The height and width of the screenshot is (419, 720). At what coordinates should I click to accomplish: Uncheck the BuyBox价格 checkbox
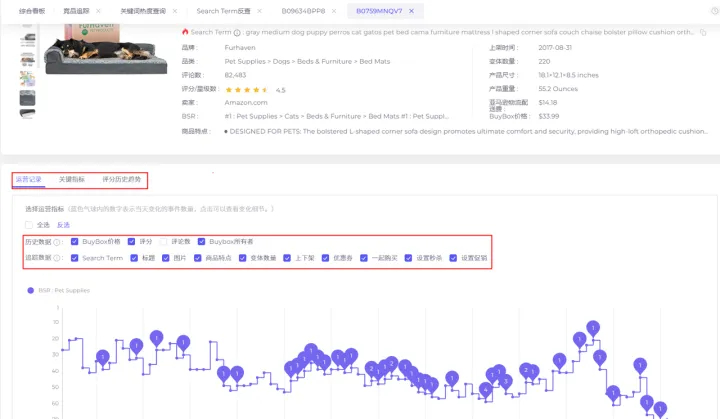coord(74,242)
